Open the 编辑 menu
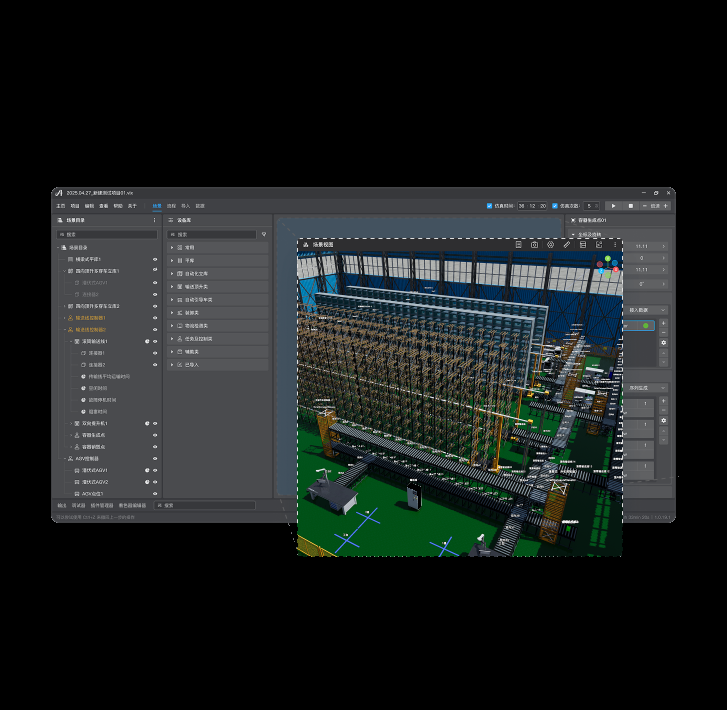727x710 pixels. [89, 206]
